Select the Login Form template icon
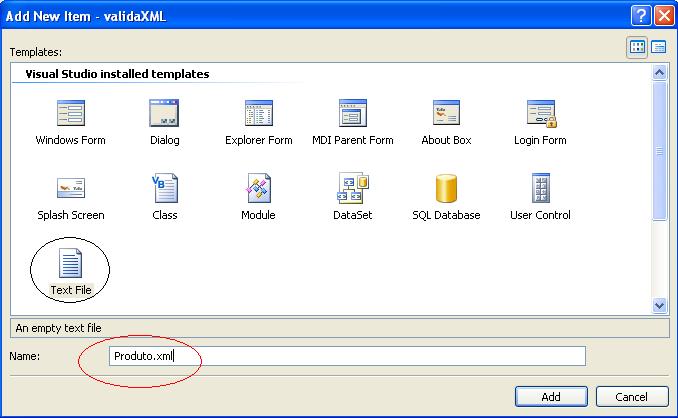The image size is (678, 418). (x=541, y=113)
